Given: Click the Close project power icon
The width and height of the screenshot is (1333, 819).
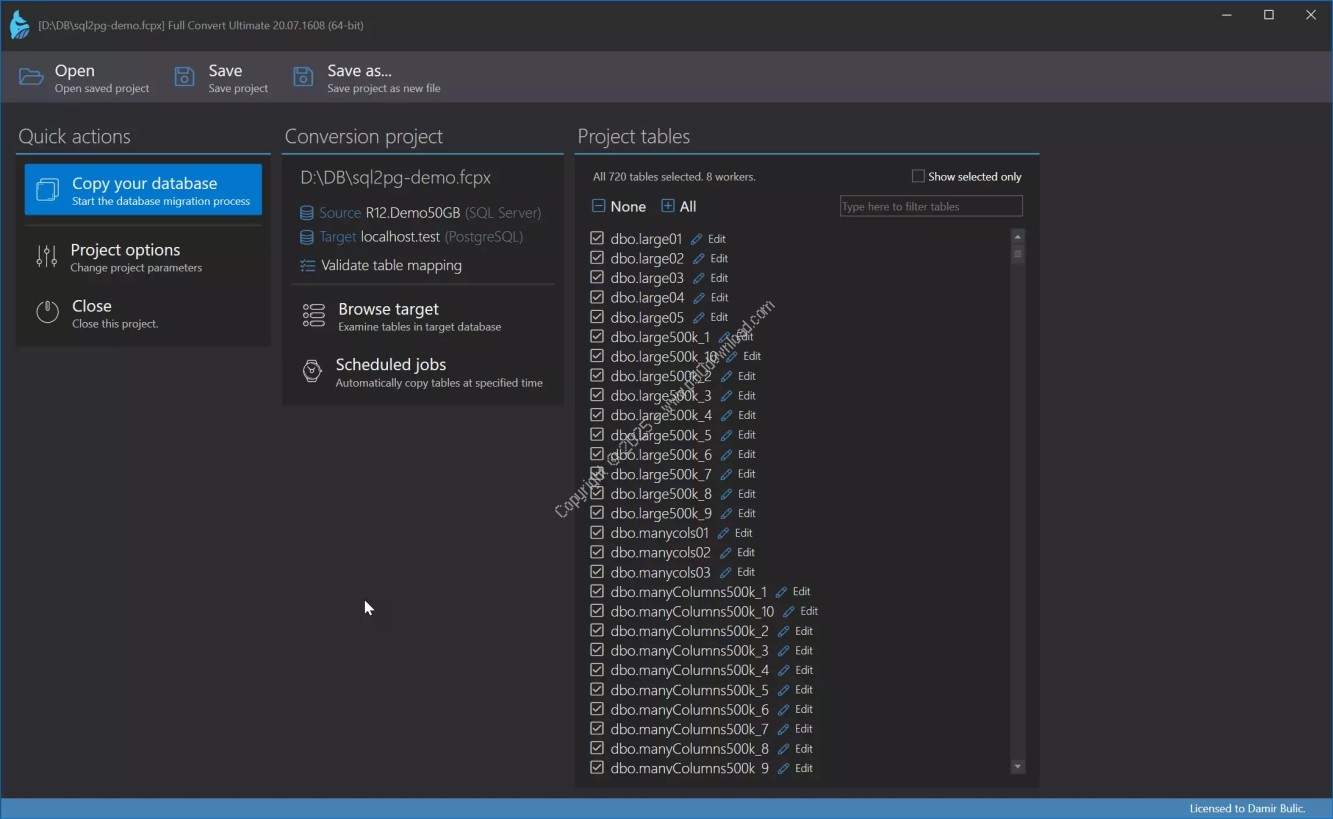Looking at the screenshot, I should tap(47, 312).
